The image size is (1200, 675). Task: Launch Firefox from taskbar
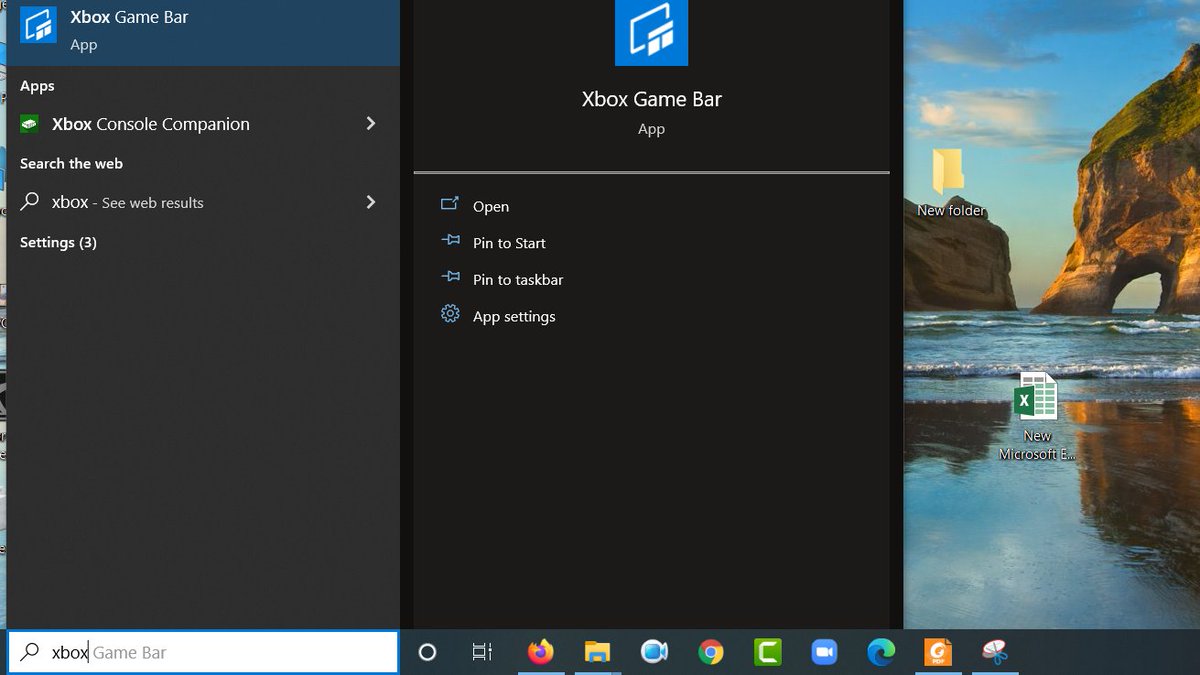(540, 652)
